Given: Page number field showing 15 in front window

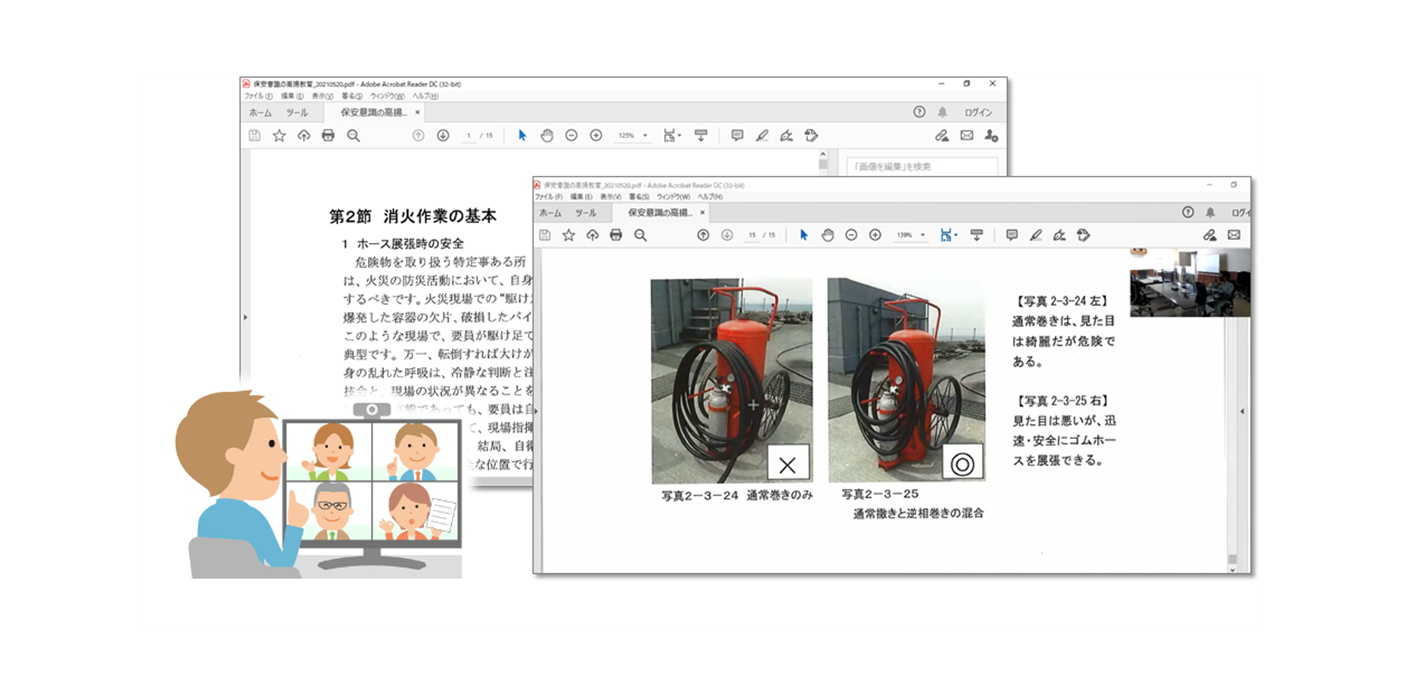Looking at the screenshot, I should point(752,235).
